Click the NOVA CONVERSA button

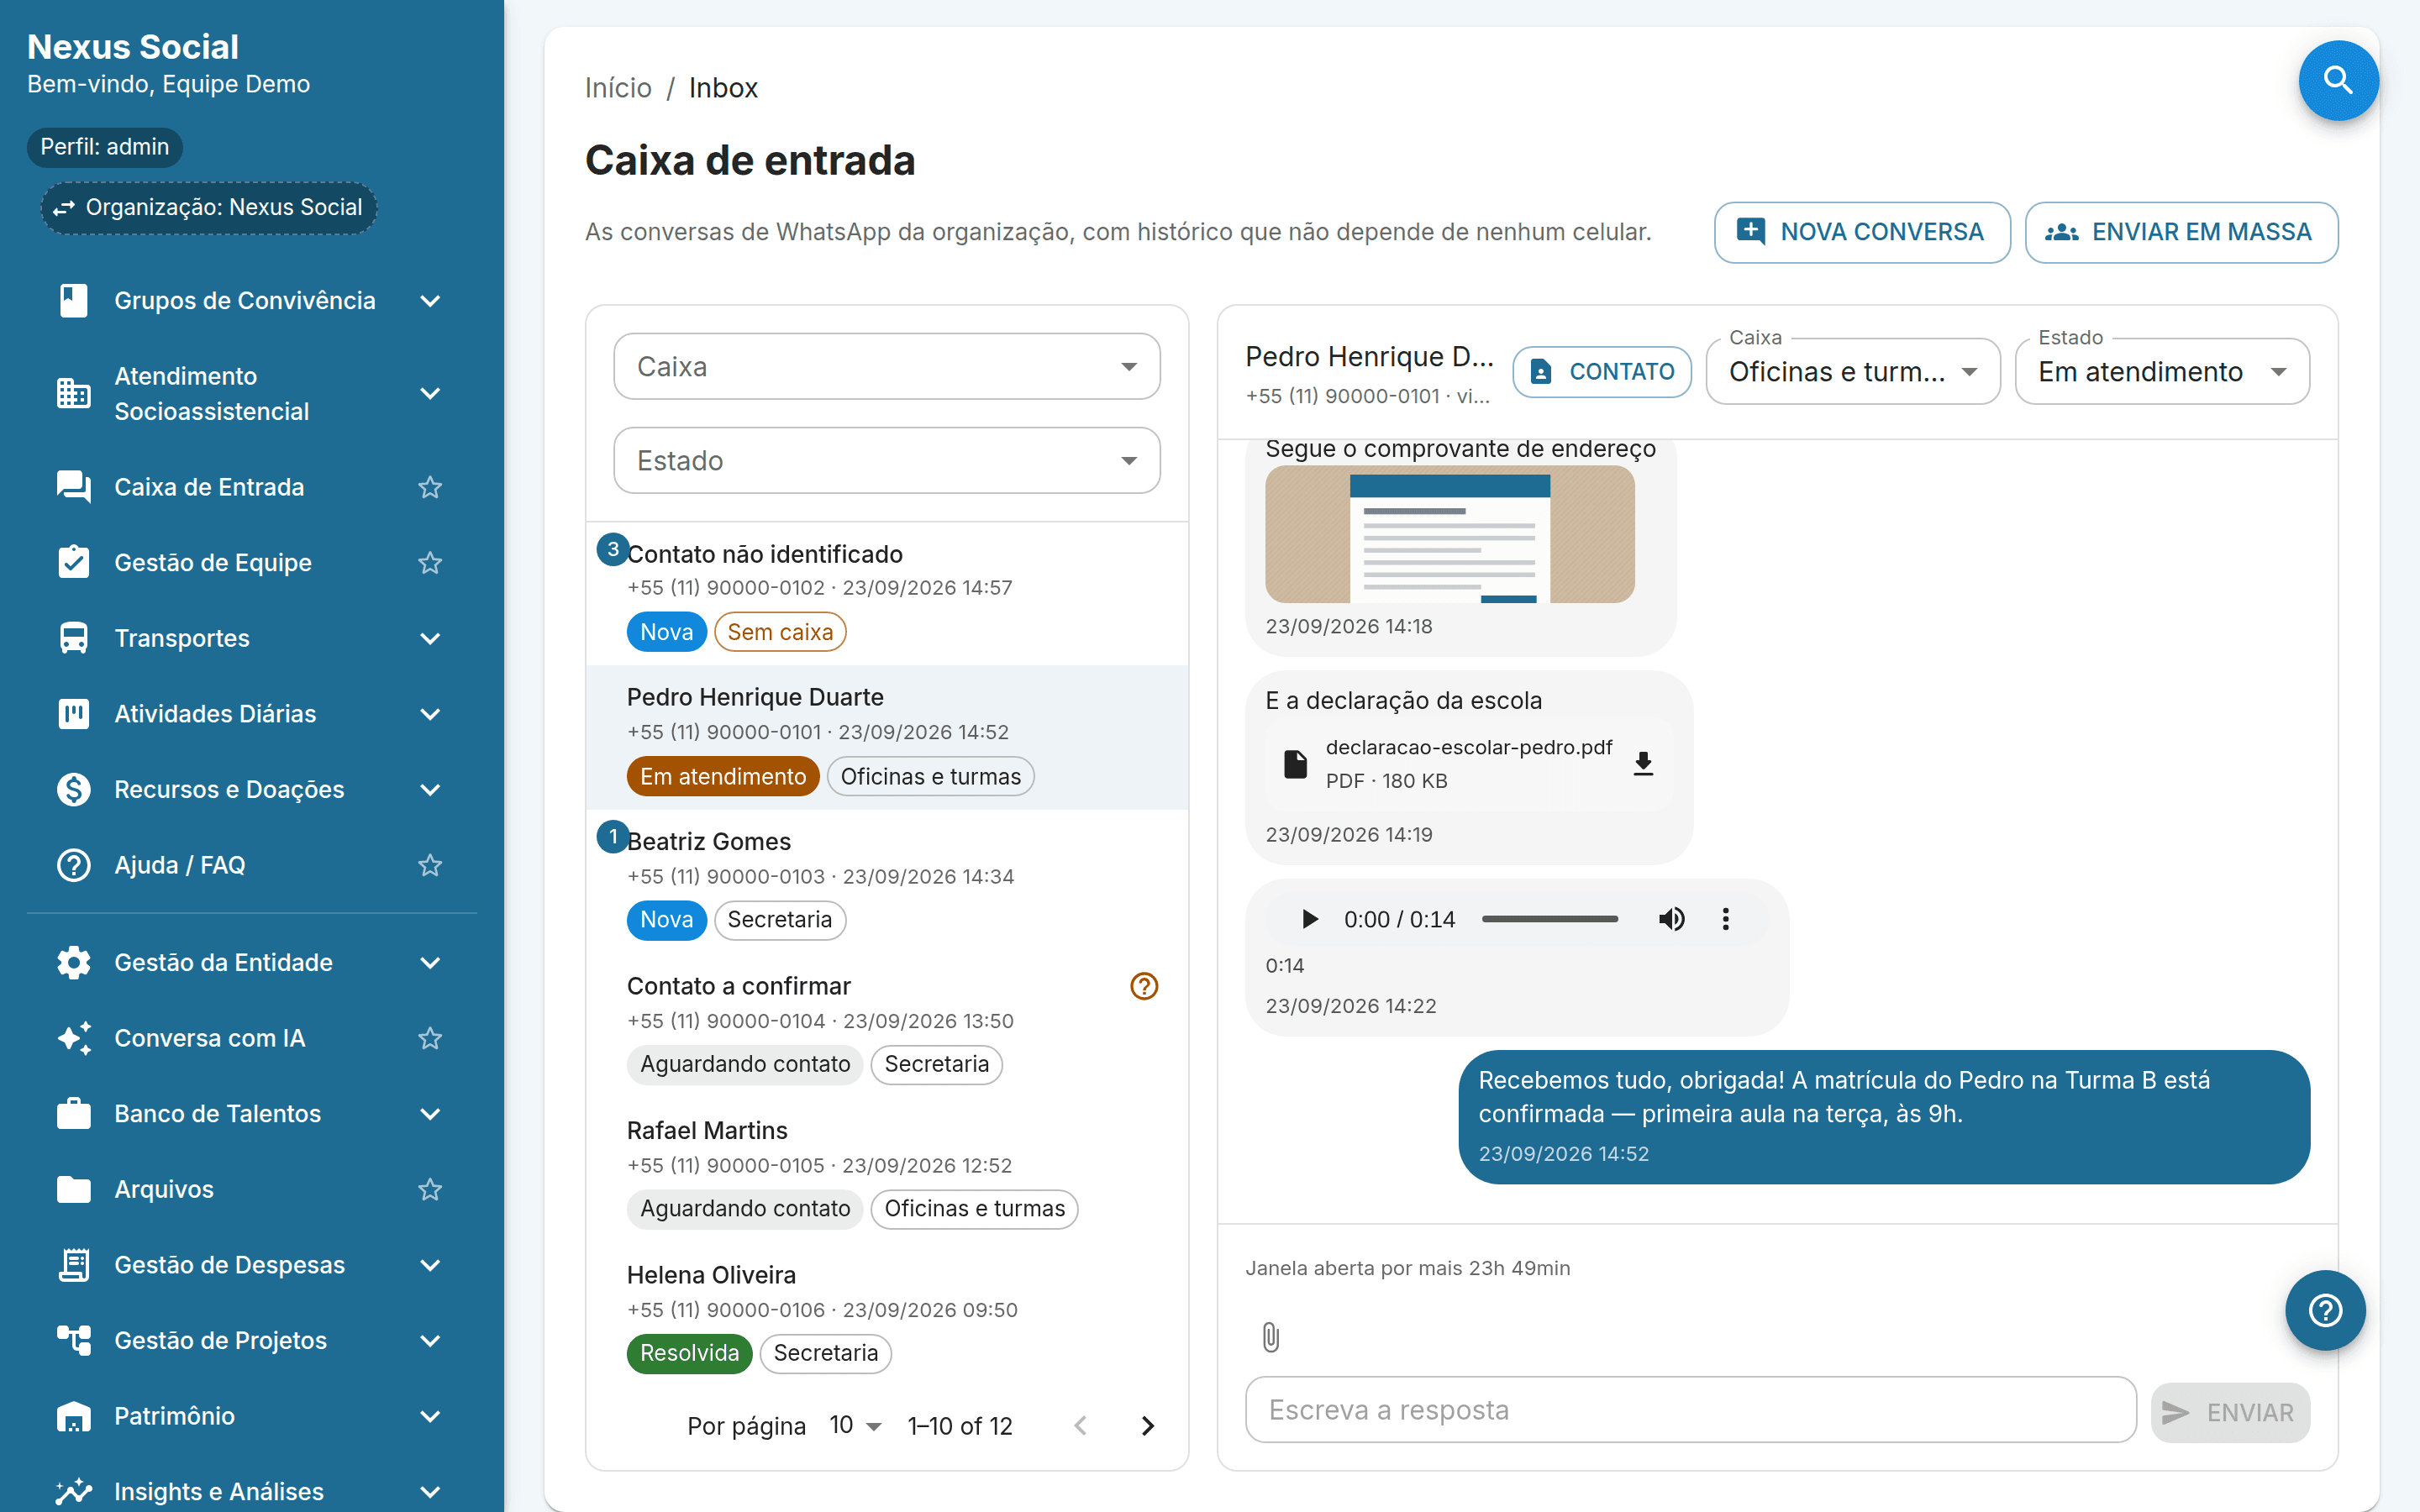point(1862,232)
